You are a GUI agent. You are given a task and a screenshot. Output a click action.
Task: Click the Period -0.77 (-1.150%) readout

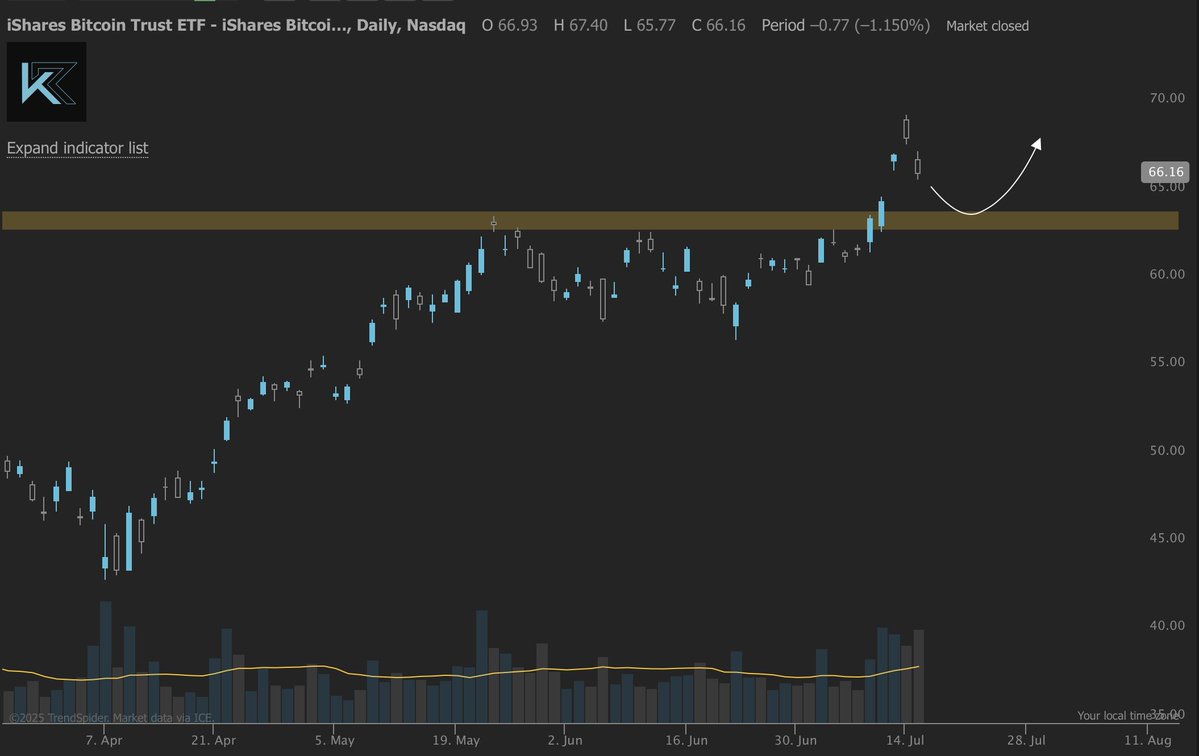[x=846, y=25]
